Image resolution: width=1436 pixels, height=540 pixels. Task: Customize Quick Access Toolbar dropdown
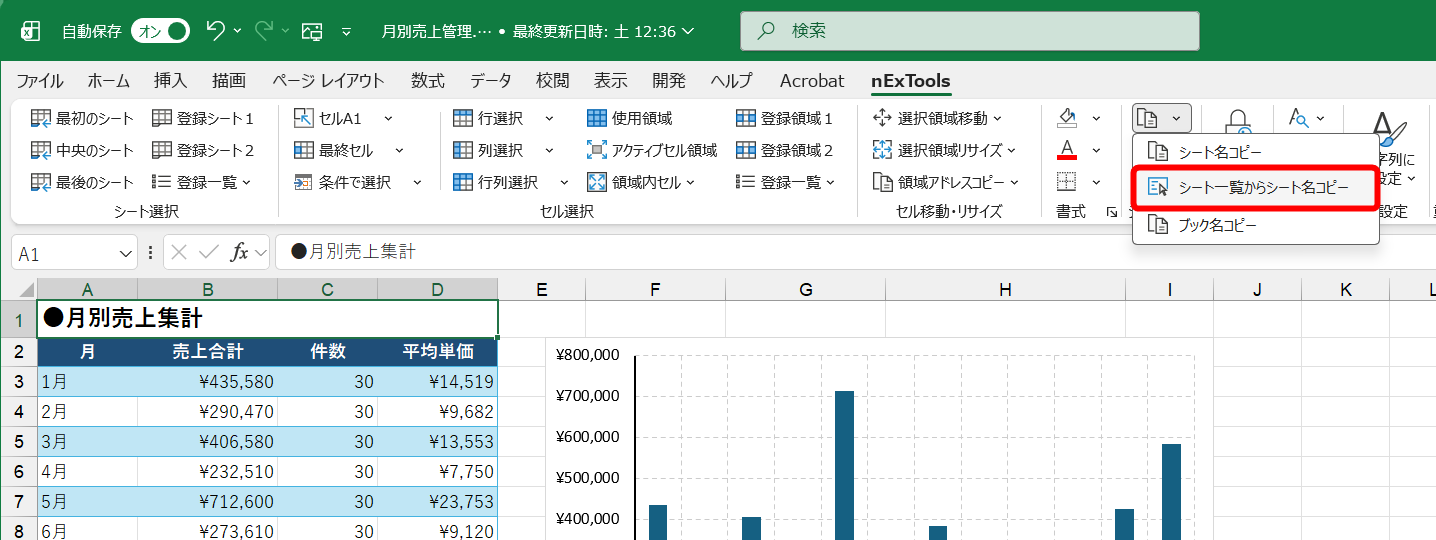(x=347, y=31)
